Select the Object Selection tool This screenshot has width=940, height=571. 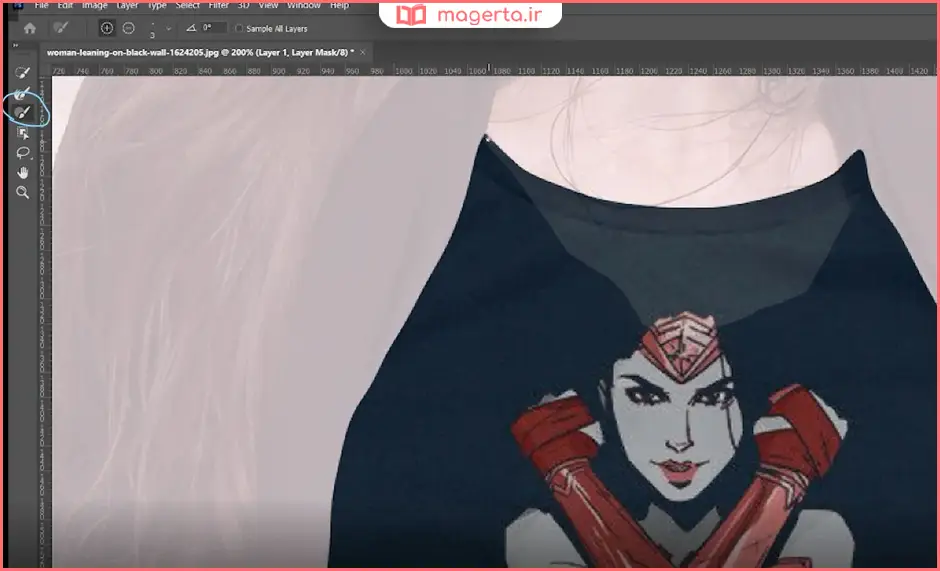pyautogui.click(x=22, y=133)
